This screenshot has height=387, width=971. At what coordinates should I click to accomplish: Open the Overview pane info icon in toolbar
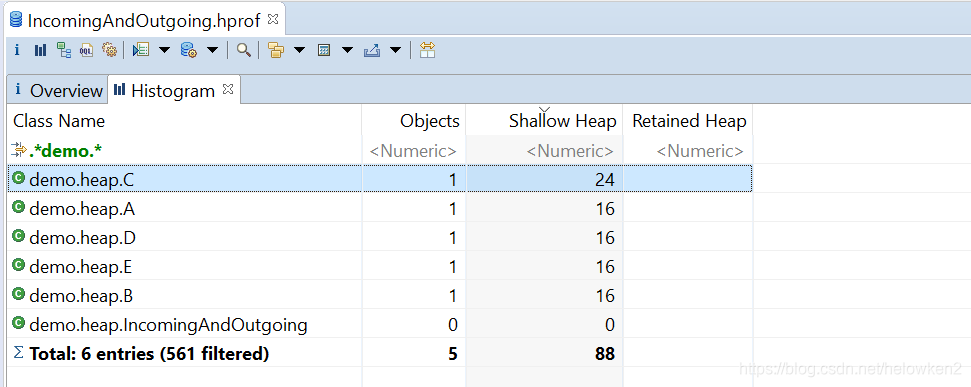pos(17,50)
